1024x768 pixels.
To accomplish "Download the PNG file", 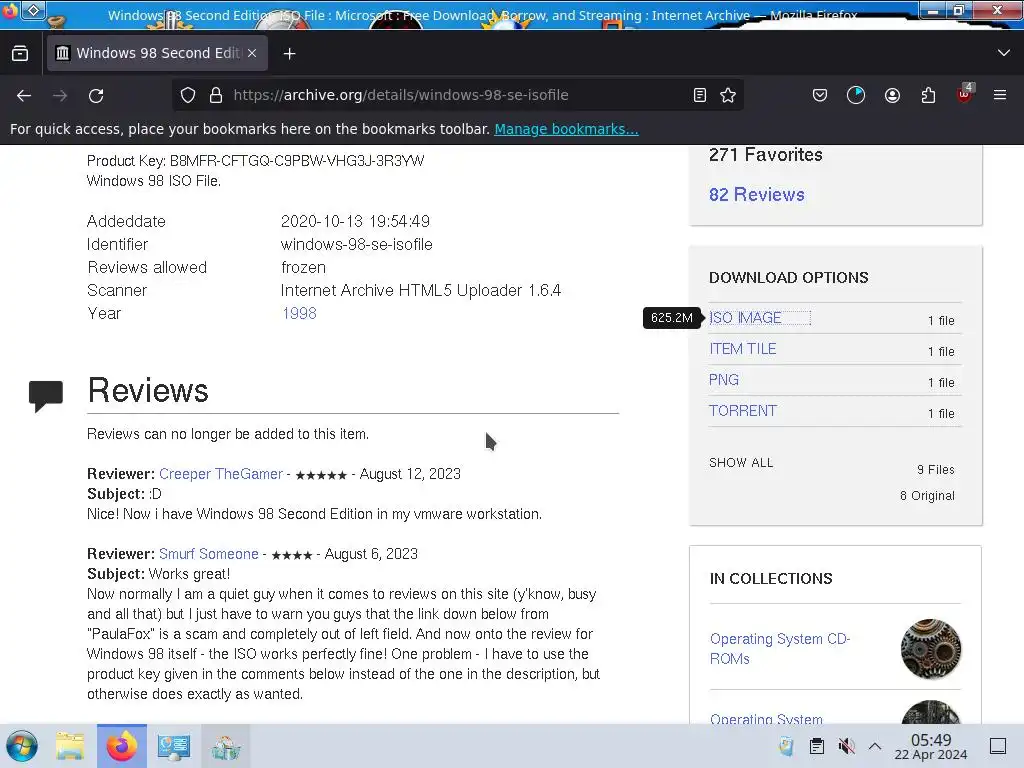I will click(724, 380).
